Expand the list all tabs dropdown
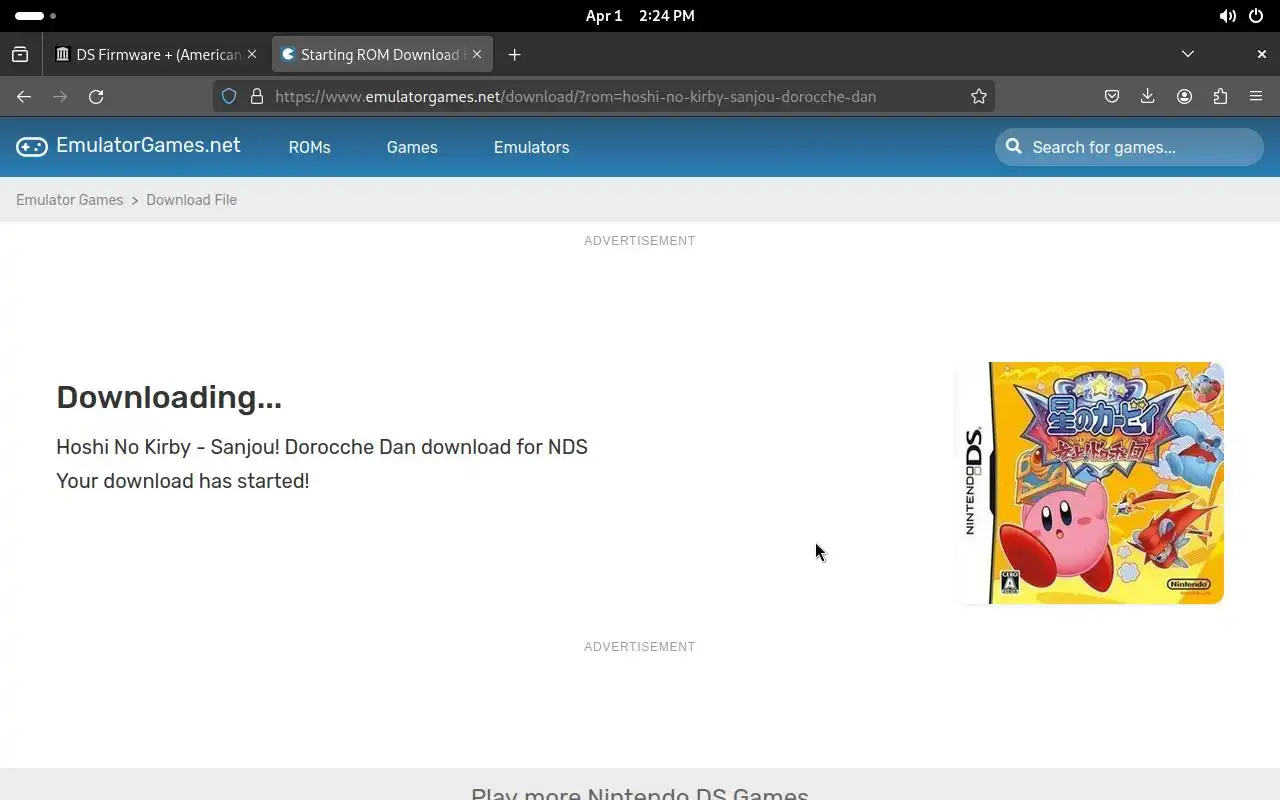 [1188, 54]
